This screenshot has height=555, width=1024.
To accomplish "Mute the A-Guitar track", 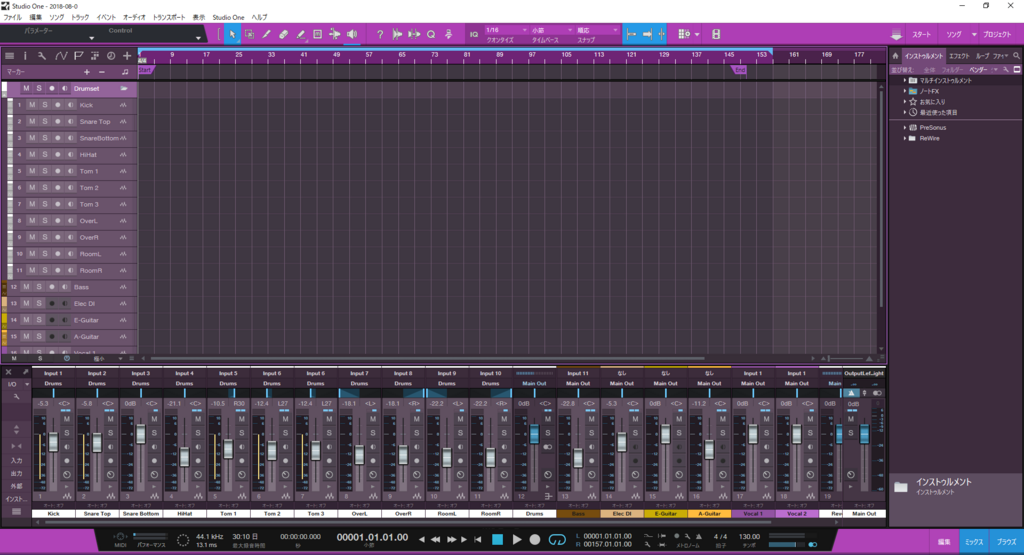I will (26, 336).
